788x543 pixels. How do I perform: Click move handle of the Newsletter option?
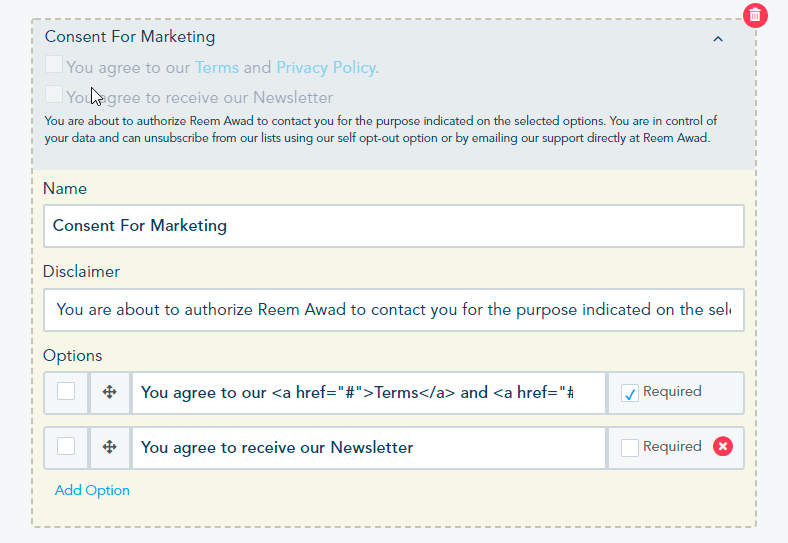(110, 447)
